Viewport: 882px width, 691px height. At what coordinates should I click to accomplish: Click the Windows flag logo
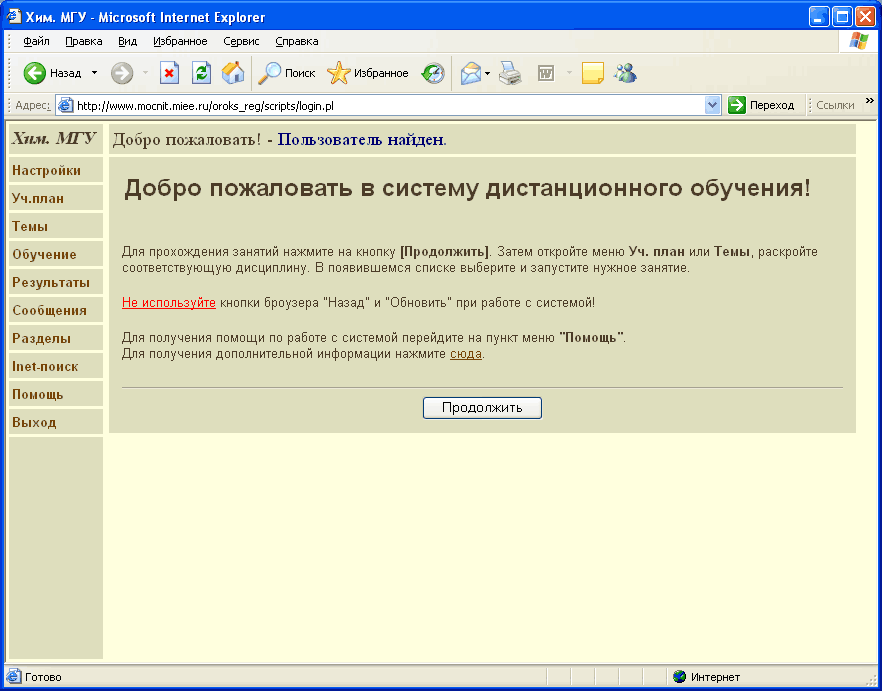click(x=858, y=41)
